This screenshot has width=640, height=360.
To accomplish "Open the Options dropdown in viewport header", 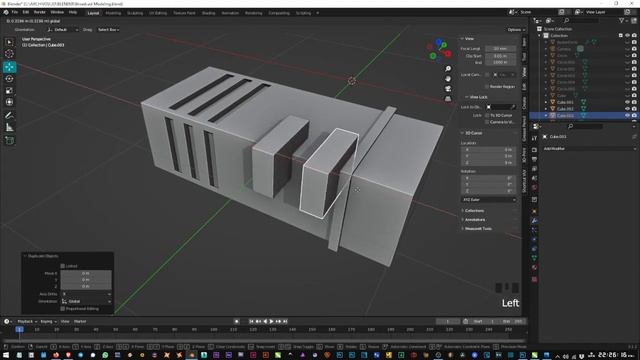I will [x=516, y=30].
